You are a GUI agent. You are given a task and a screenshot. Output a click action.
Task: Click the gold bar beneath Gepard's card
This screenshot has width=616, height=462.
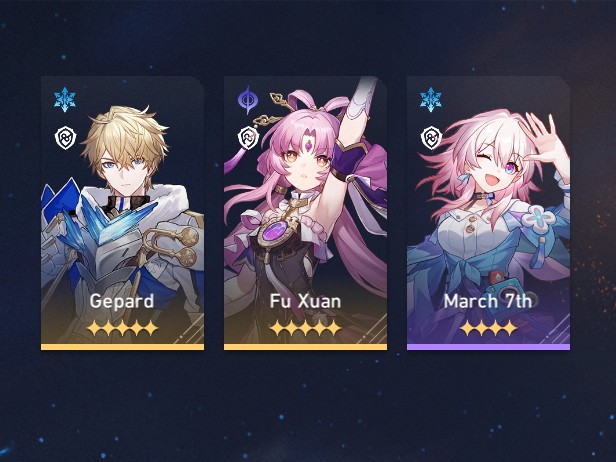pyautogui.click(x=123, y=347)
